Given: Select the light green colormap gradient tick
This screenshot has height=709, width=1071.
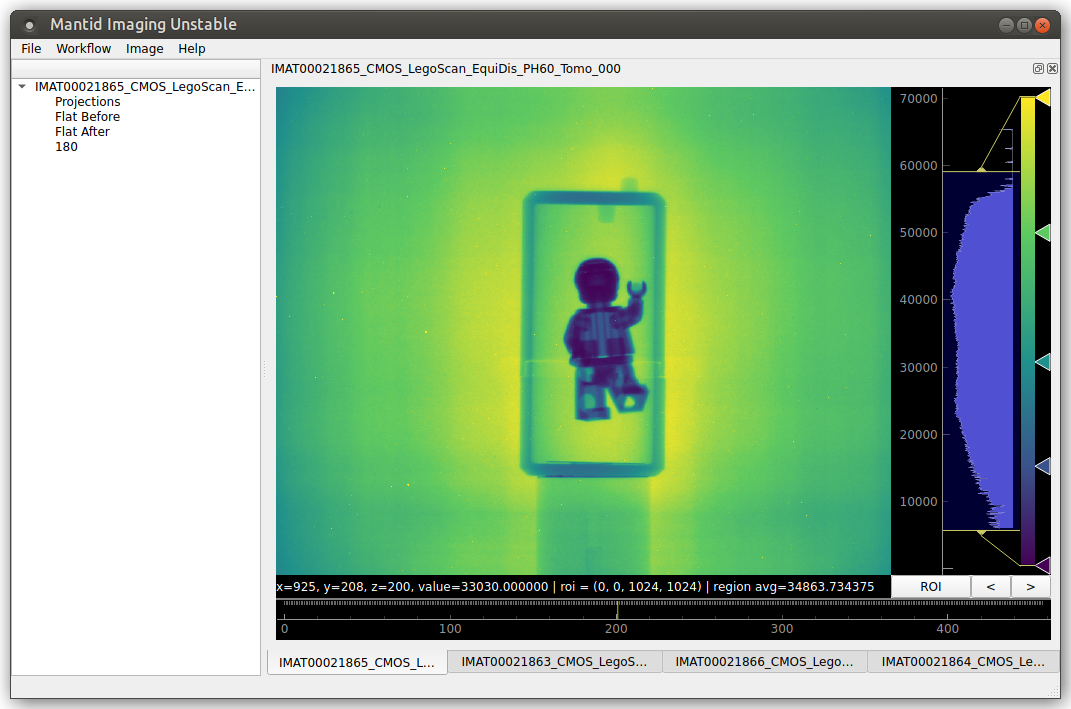Looking at the screenshot, I should point(1043,233).
